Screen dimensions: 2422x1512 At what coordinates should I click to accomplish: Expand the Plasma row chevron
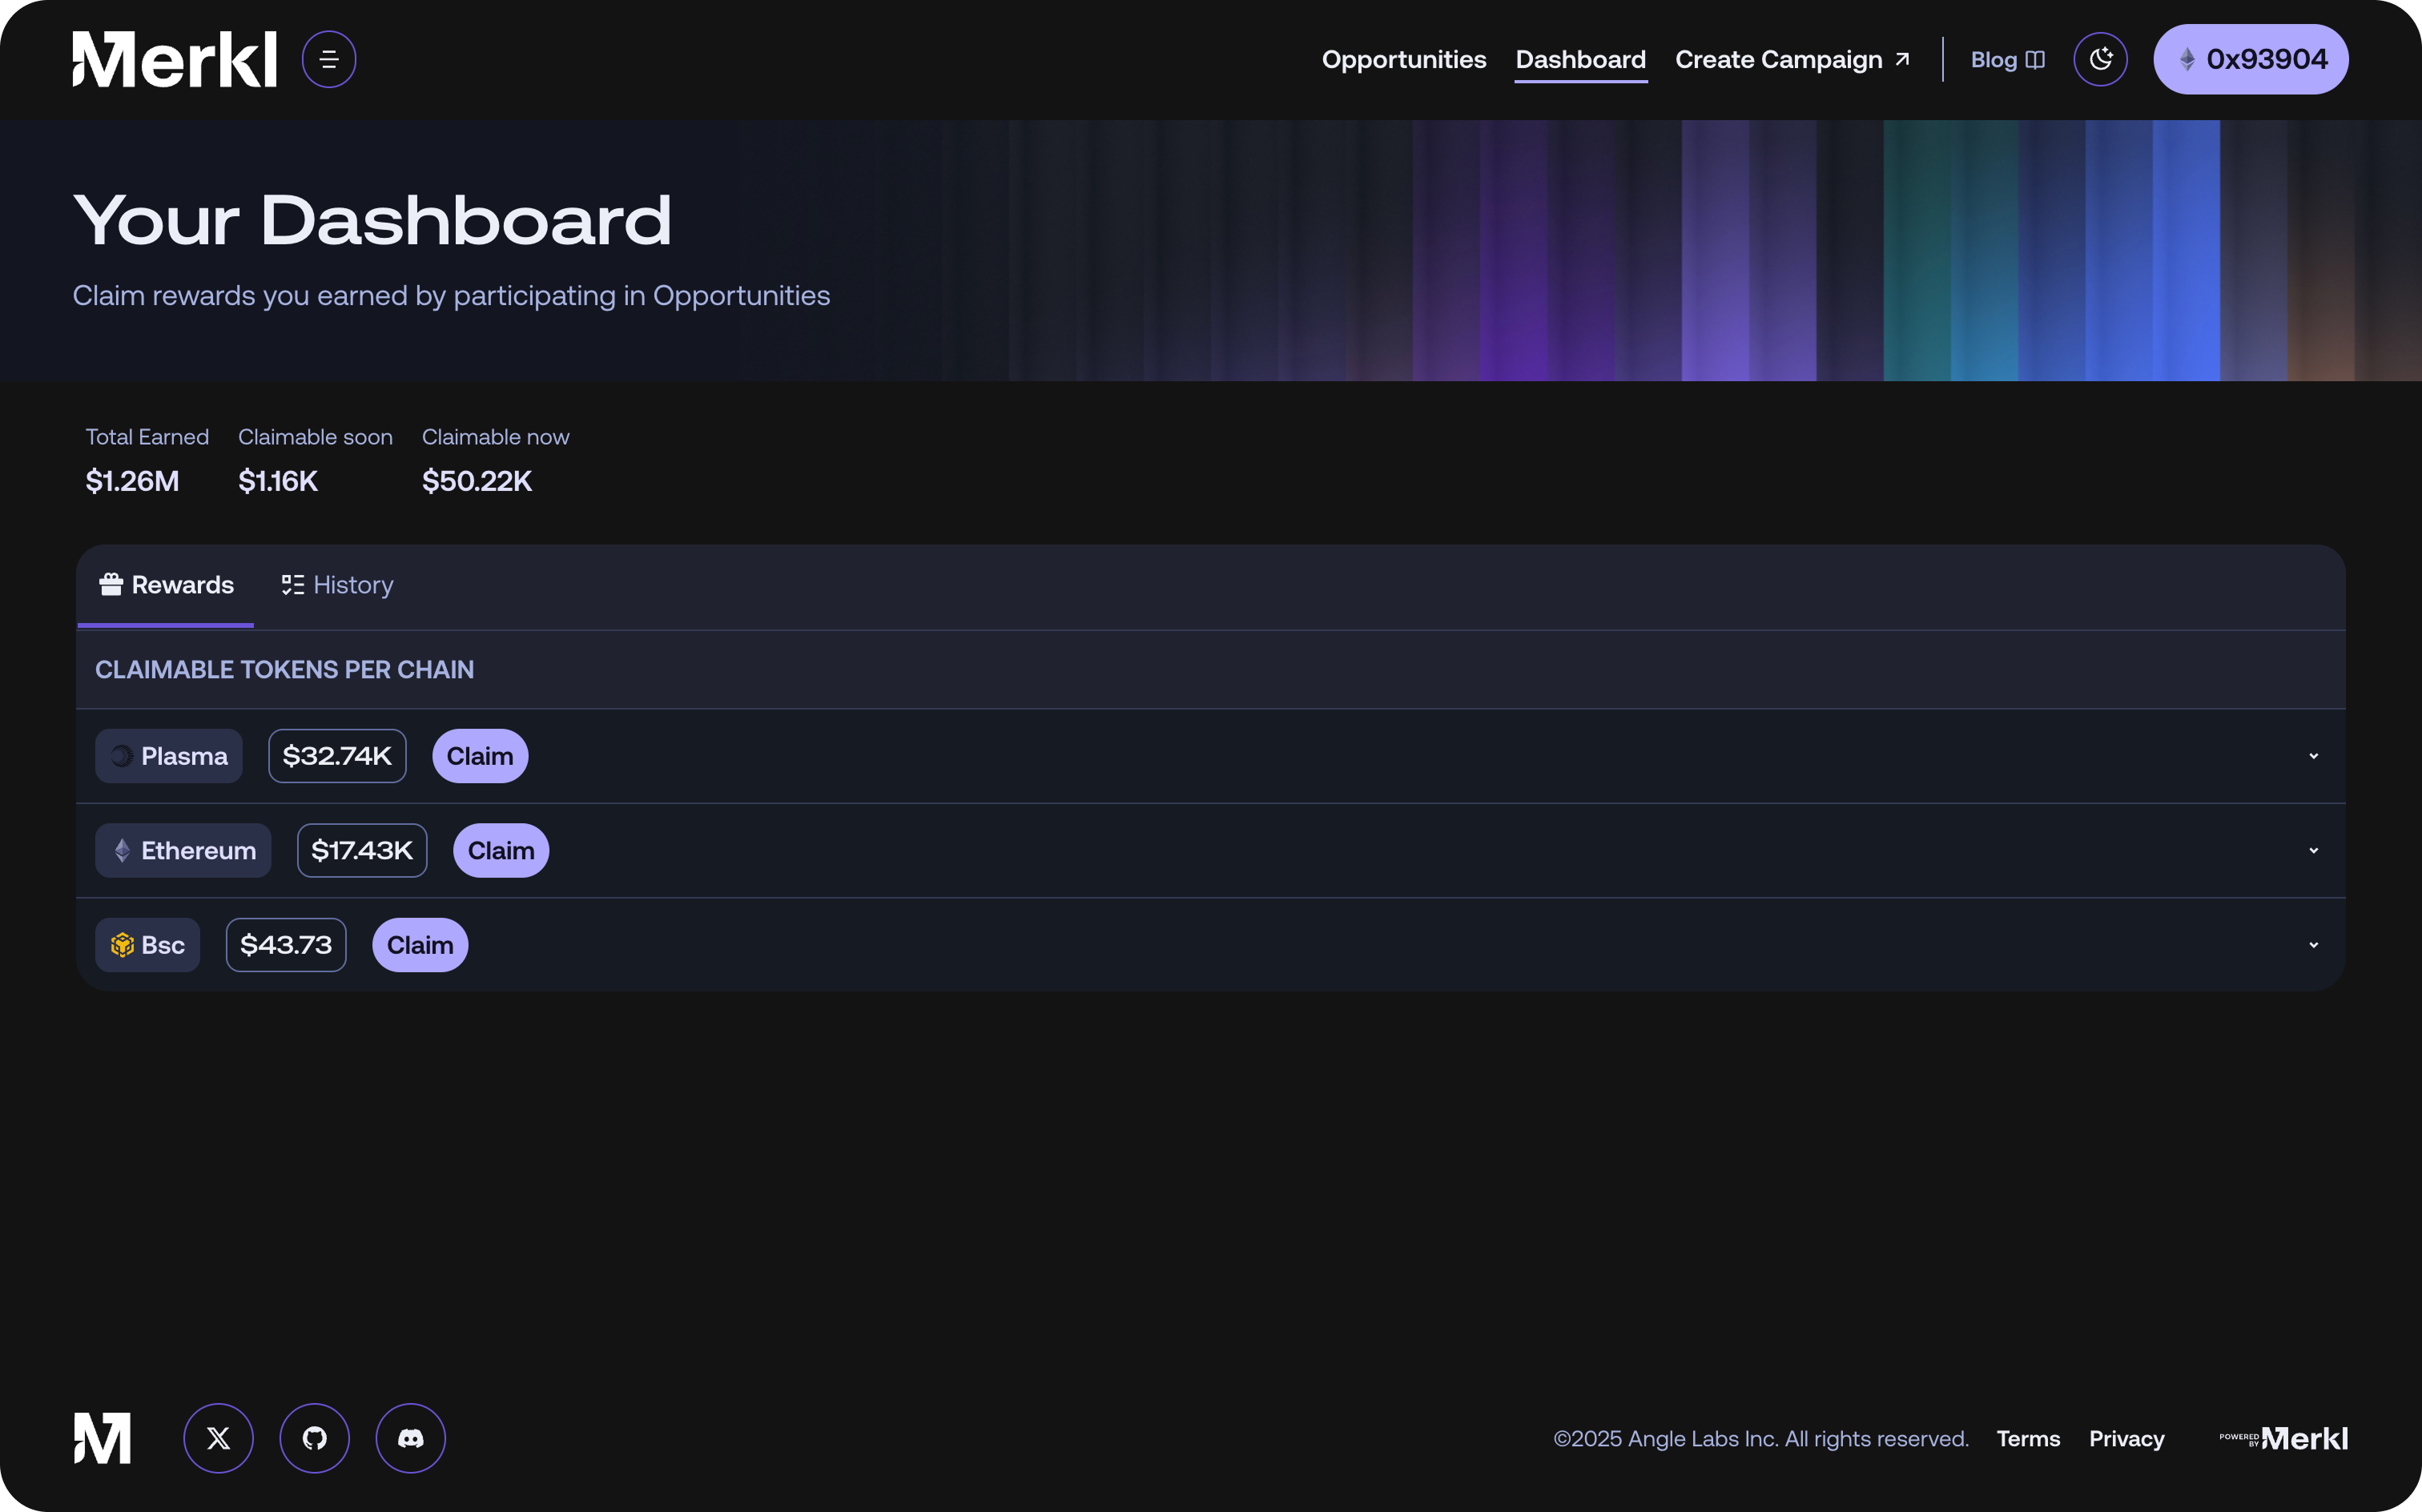[2313, 756]
